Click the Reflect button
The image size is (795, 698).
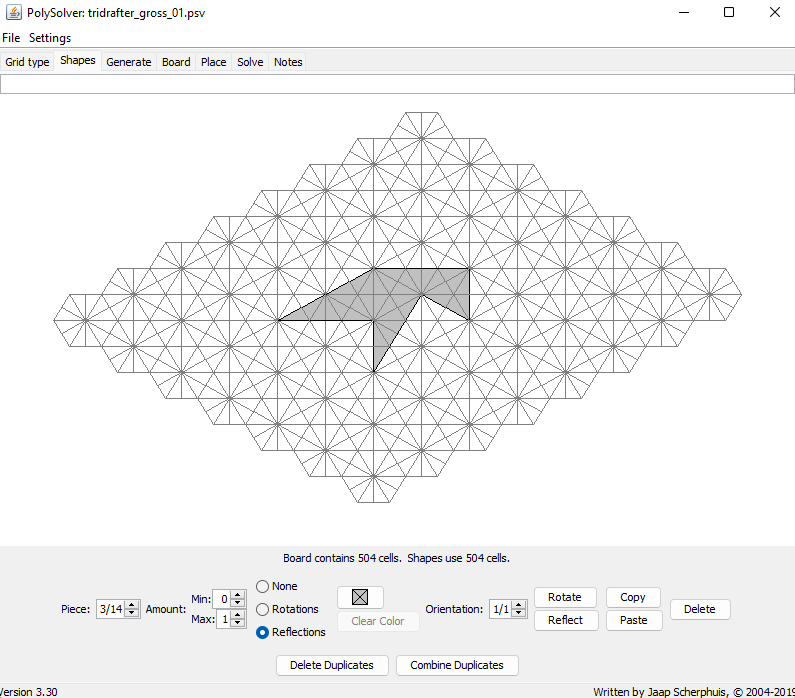click(566, 620)
